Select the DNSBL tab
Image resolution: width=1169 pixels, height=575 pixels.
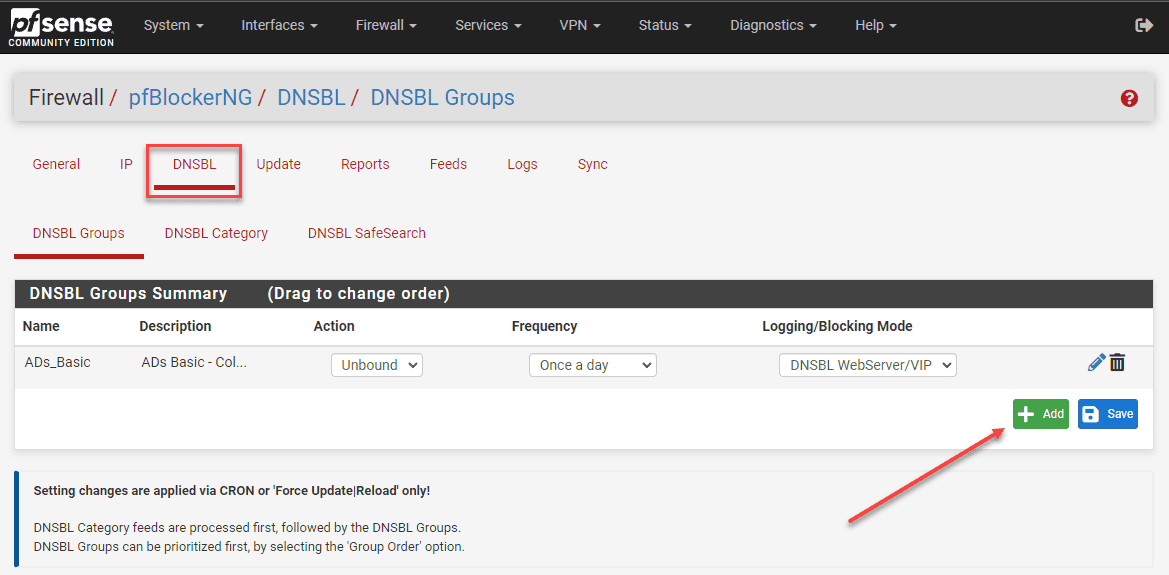pyautogui.click(x=195, y=164)
